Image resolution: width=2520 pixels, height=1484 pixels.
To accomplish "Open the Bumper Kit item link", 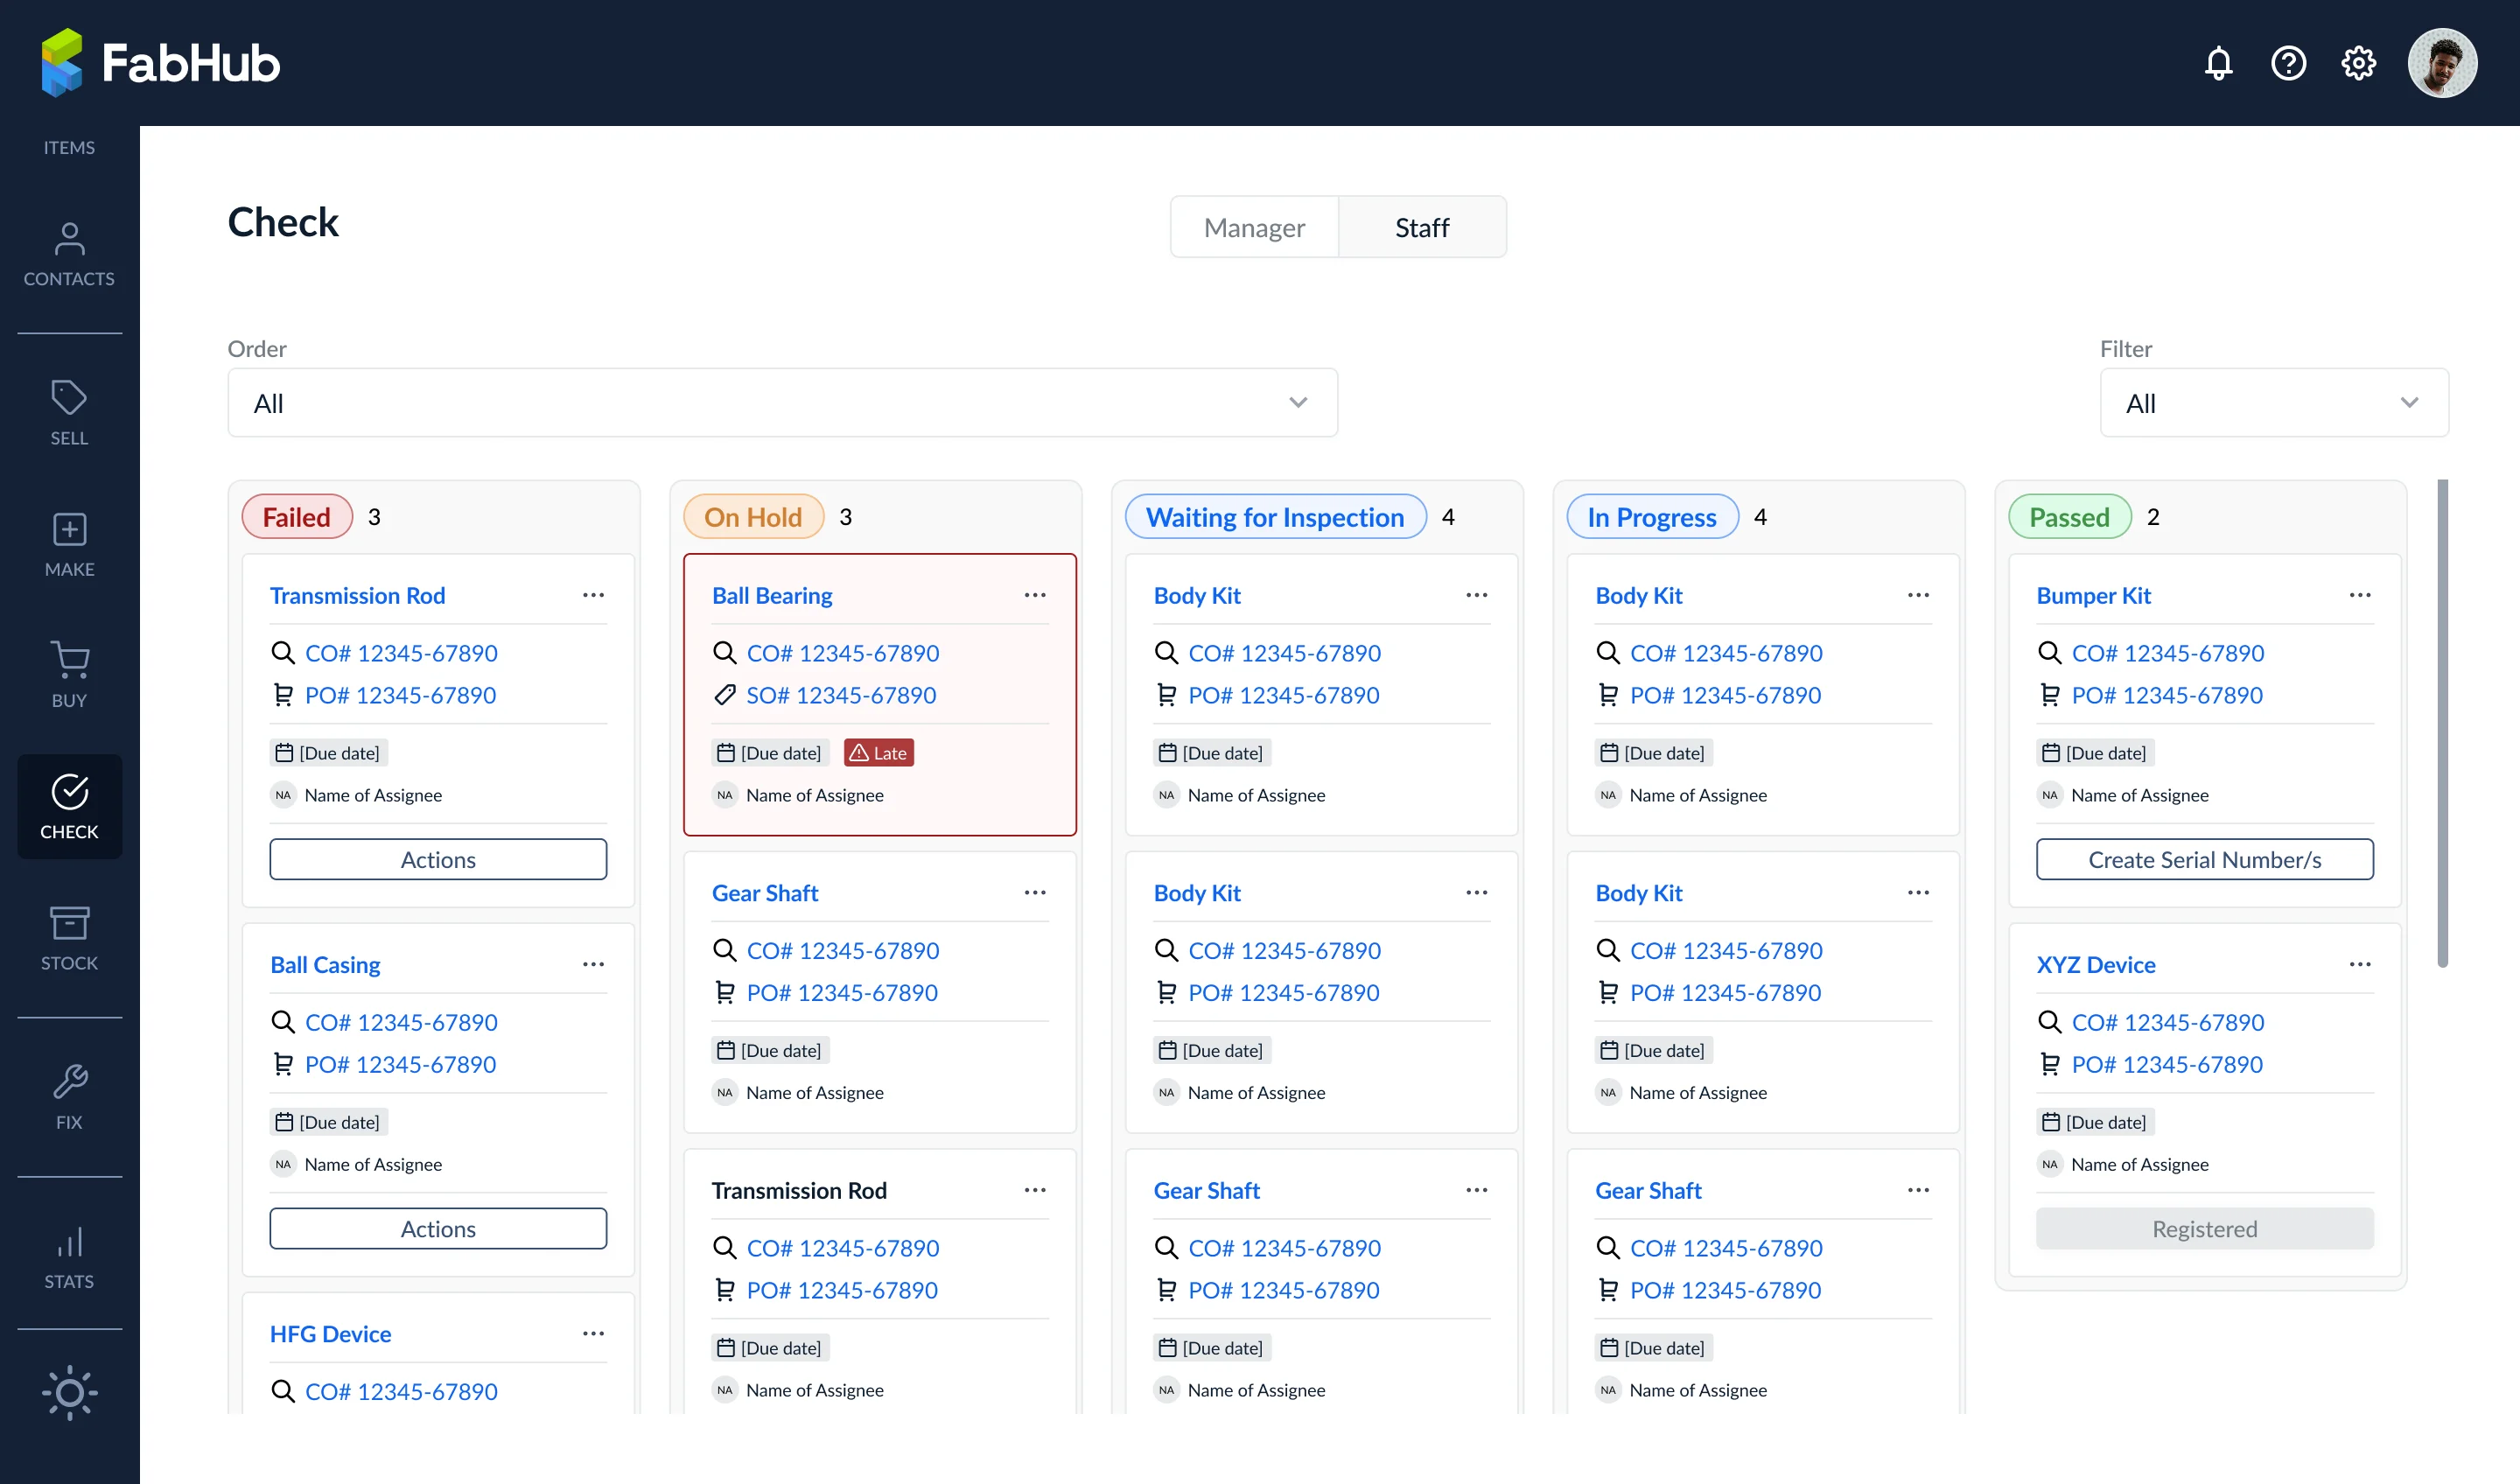I will click(2094, 595).
